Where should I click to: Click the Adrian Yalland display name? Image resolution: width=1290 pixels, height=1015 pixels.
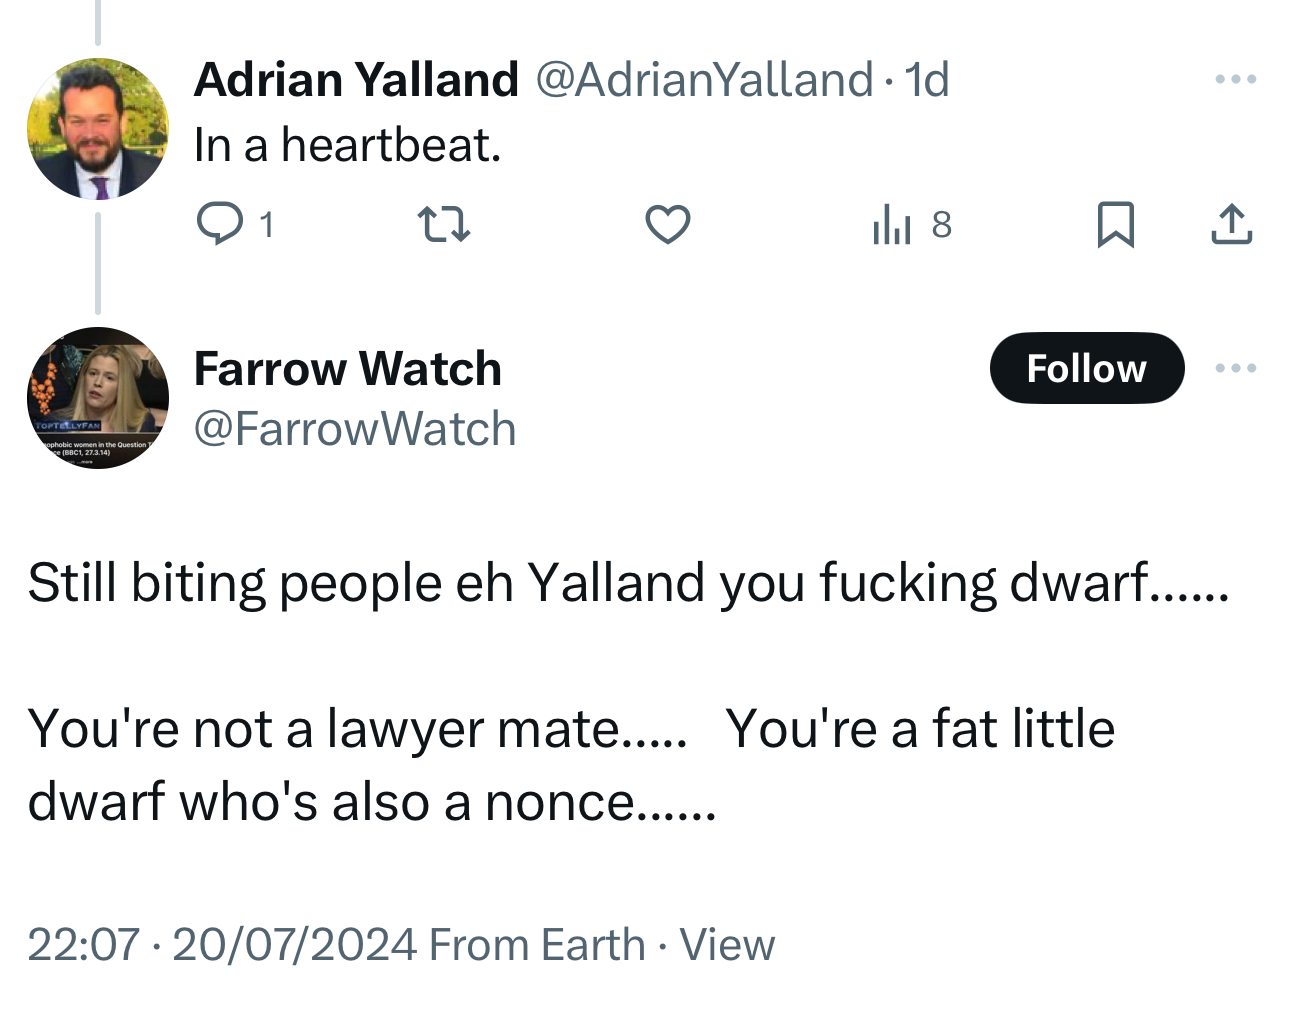tap(356, 80)
